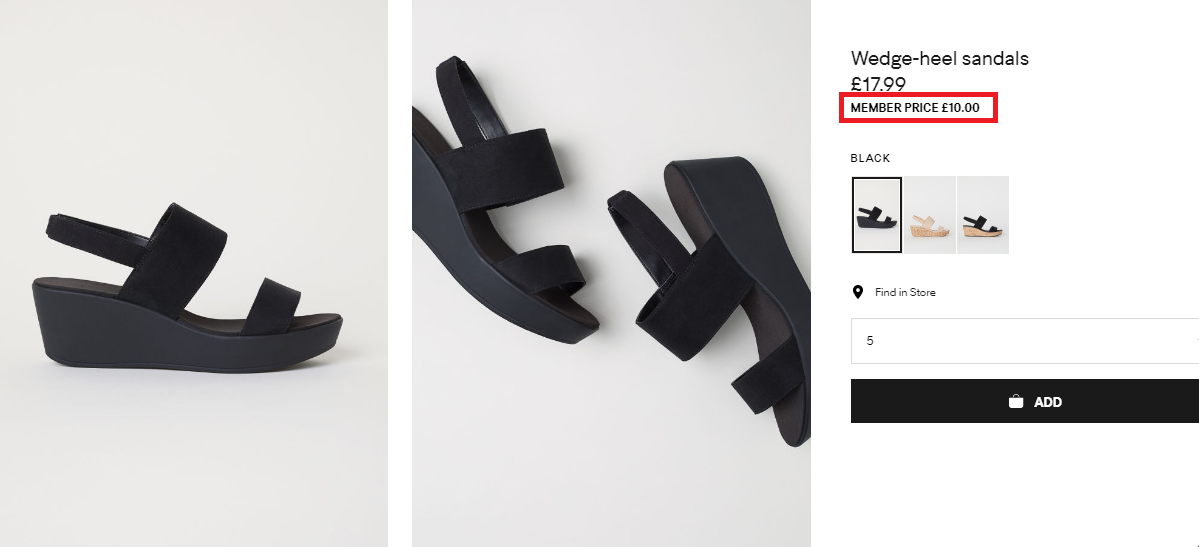Click the £17.99 regular price

pyautogui.click(x=878, y=83)
